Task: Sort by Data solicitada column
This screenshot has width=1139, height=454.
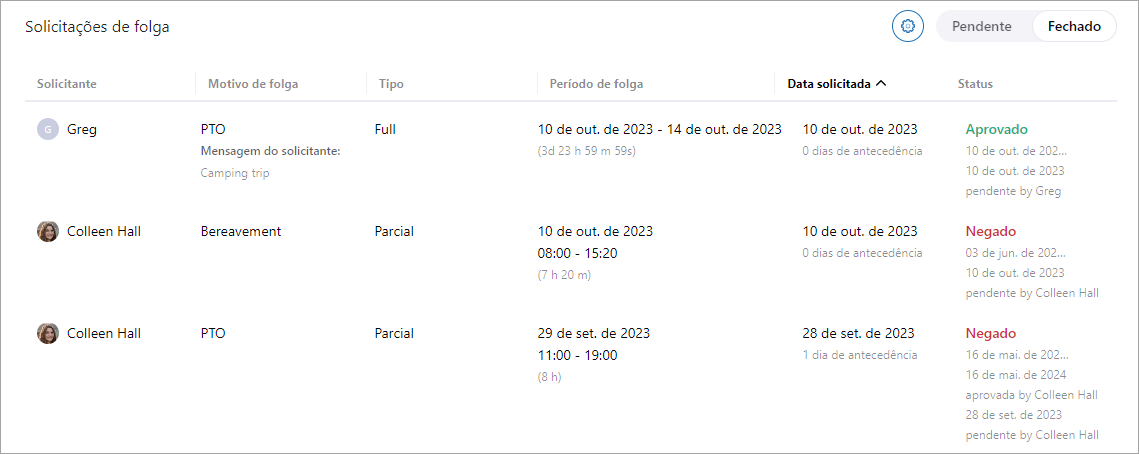Action: [828, 84]
